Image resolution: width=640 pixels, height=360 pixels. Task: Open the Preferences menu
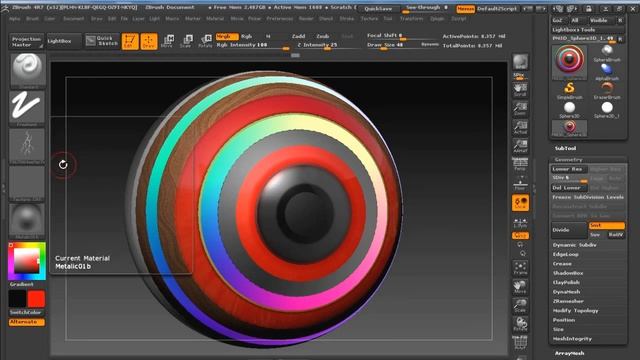[281, 19]
